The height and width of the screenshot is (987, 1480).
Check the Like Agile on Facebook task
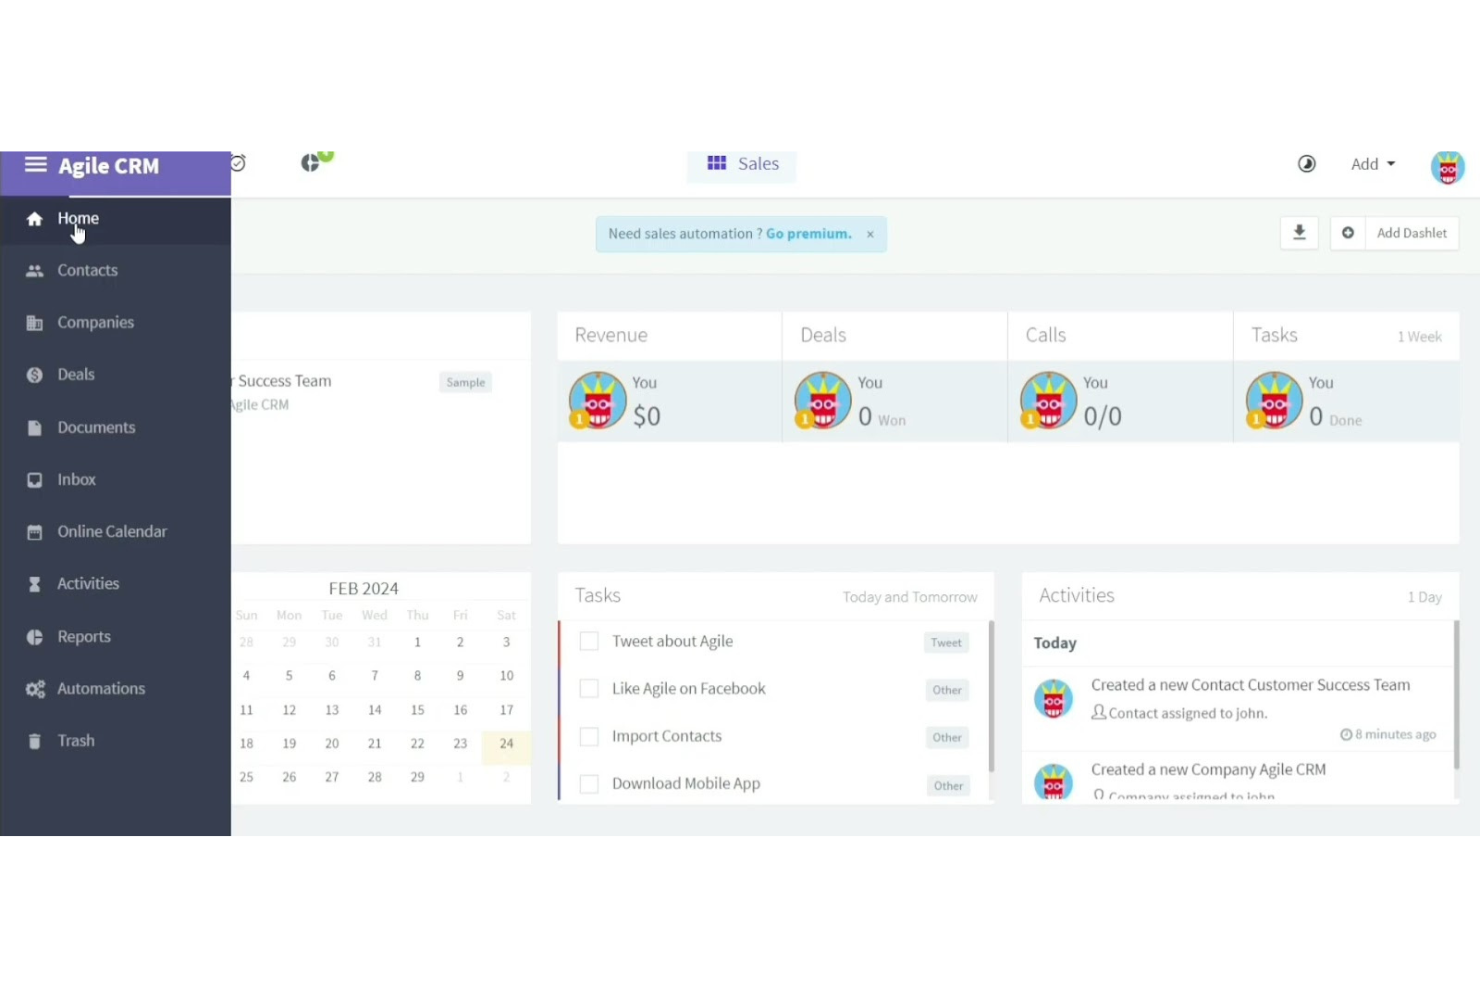point(589,689)
